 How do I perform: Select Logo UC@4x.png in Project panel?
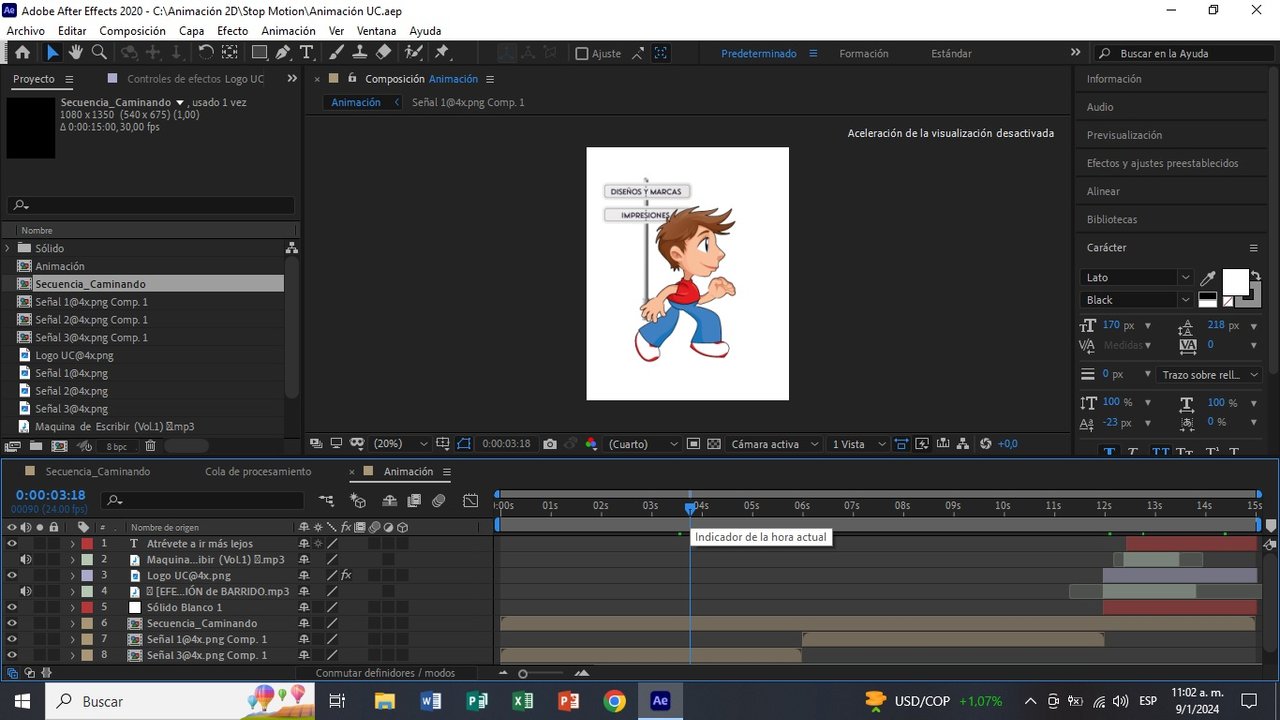coord(74,355)
